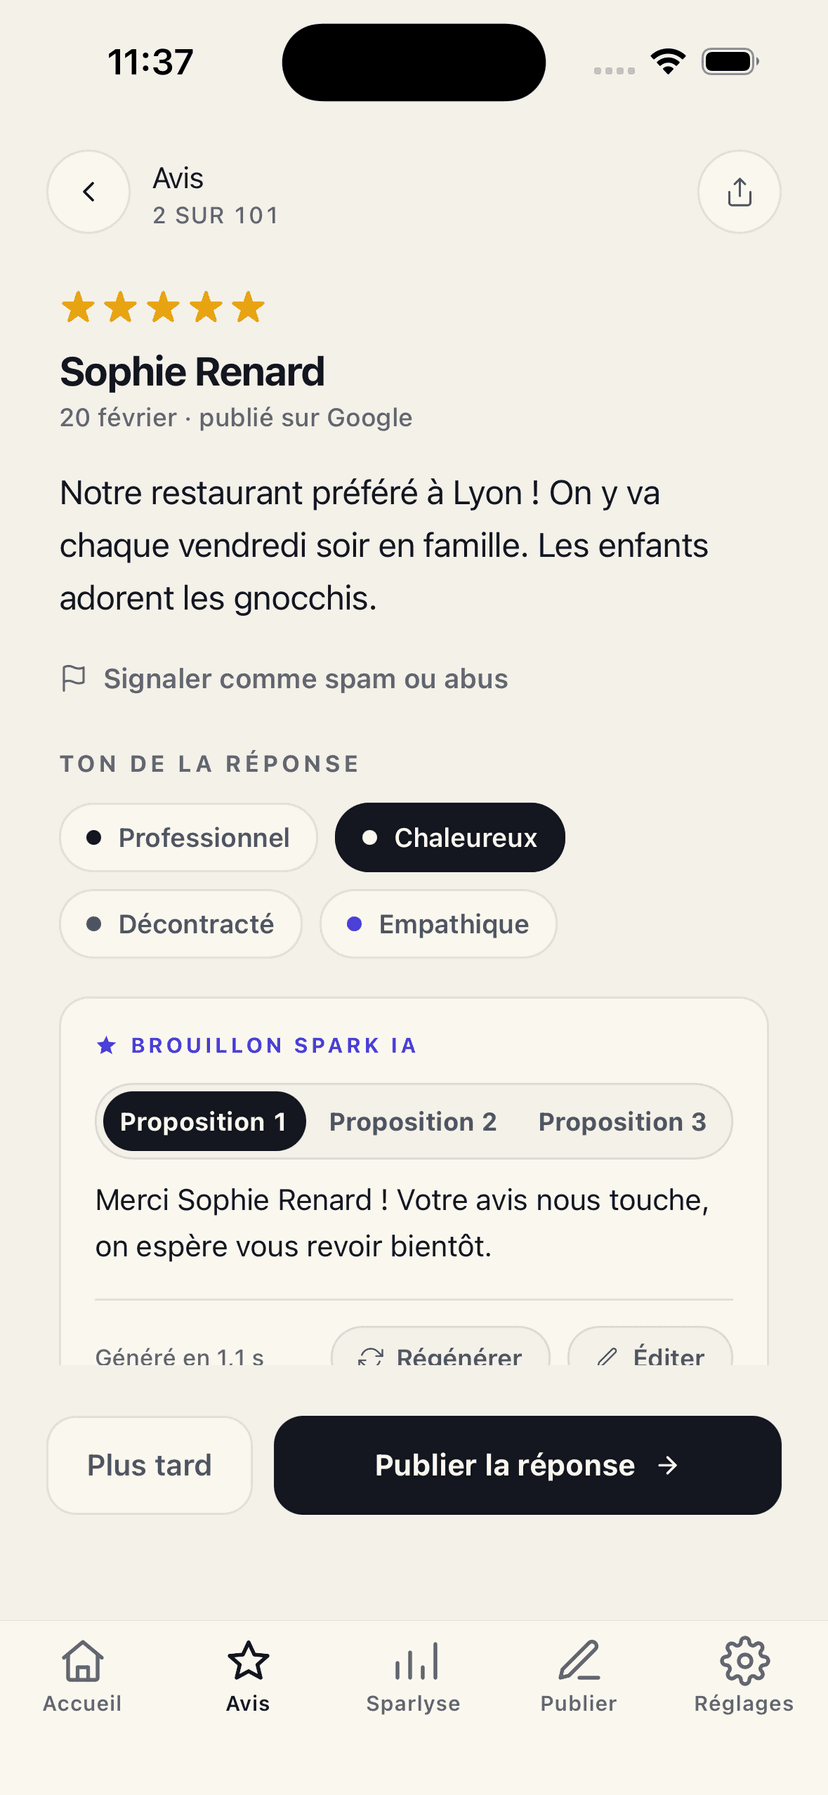This screenshot has height=1795, width=828.
Task: Choose the Professionnel tone chip
Action: (189, 838)
